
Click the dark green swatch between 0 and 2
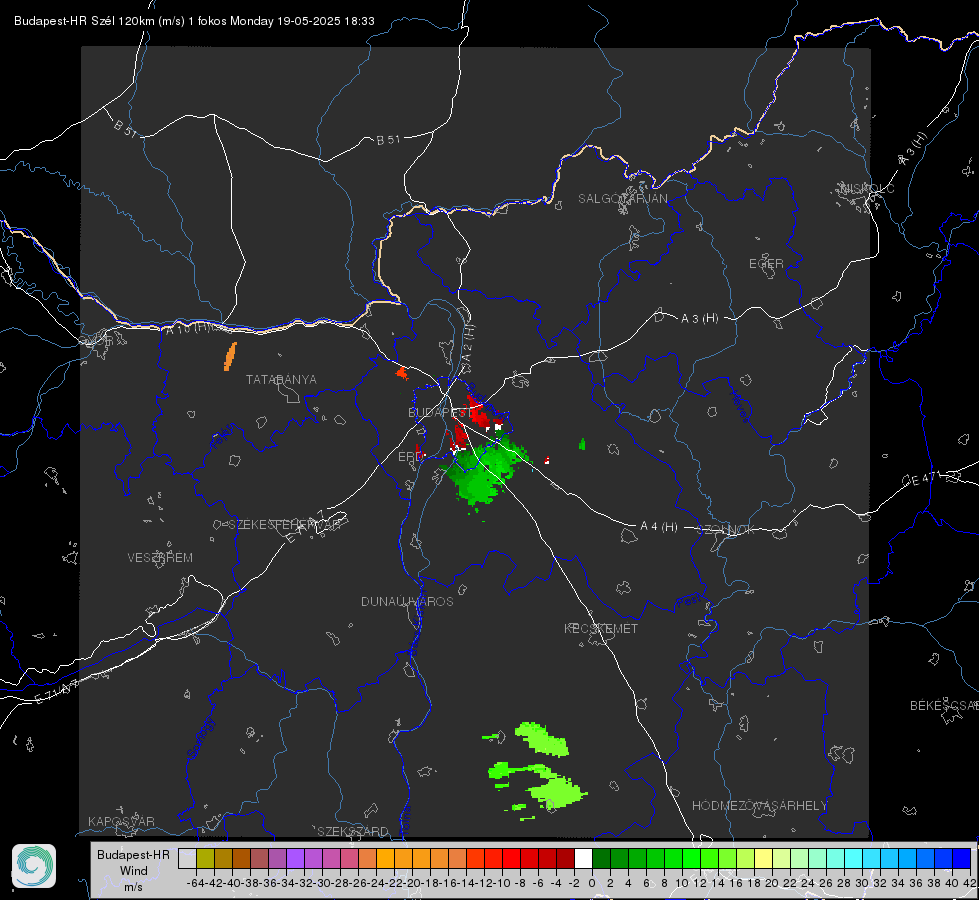tap(601, 858)
